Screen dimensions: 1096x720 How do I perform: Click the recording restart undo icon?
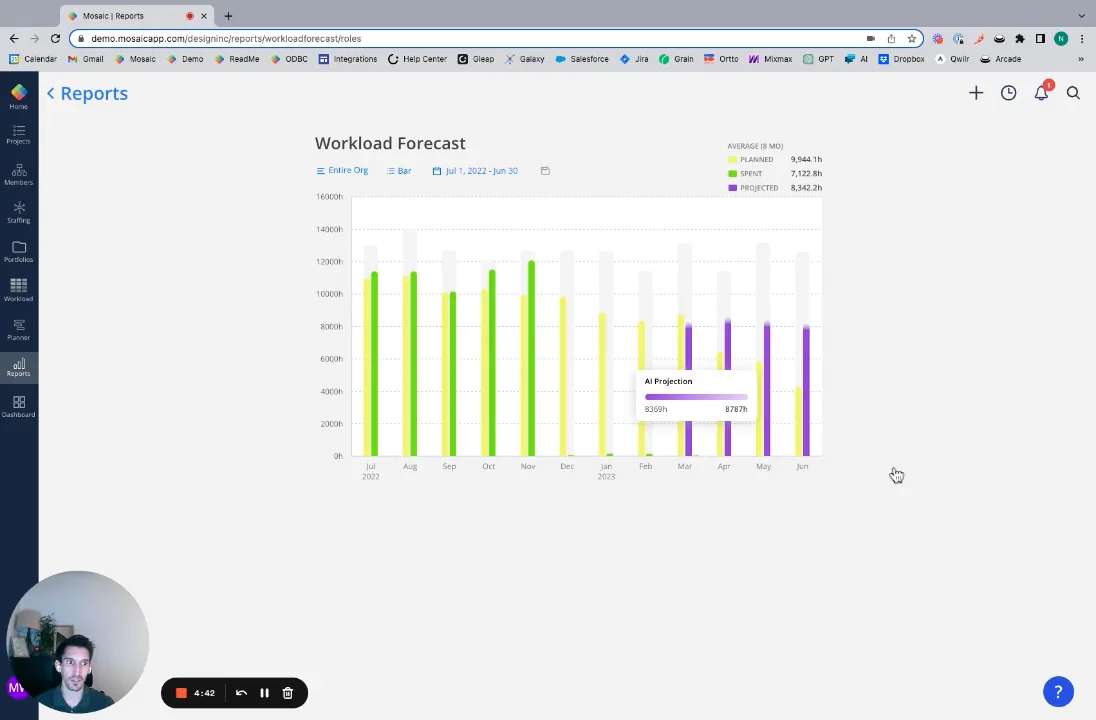pos(241,693)
